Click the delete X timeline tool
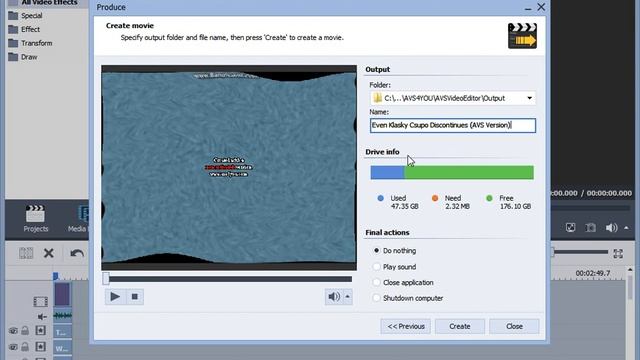Viewport: 640px width, 360px height. pos(49,253)
